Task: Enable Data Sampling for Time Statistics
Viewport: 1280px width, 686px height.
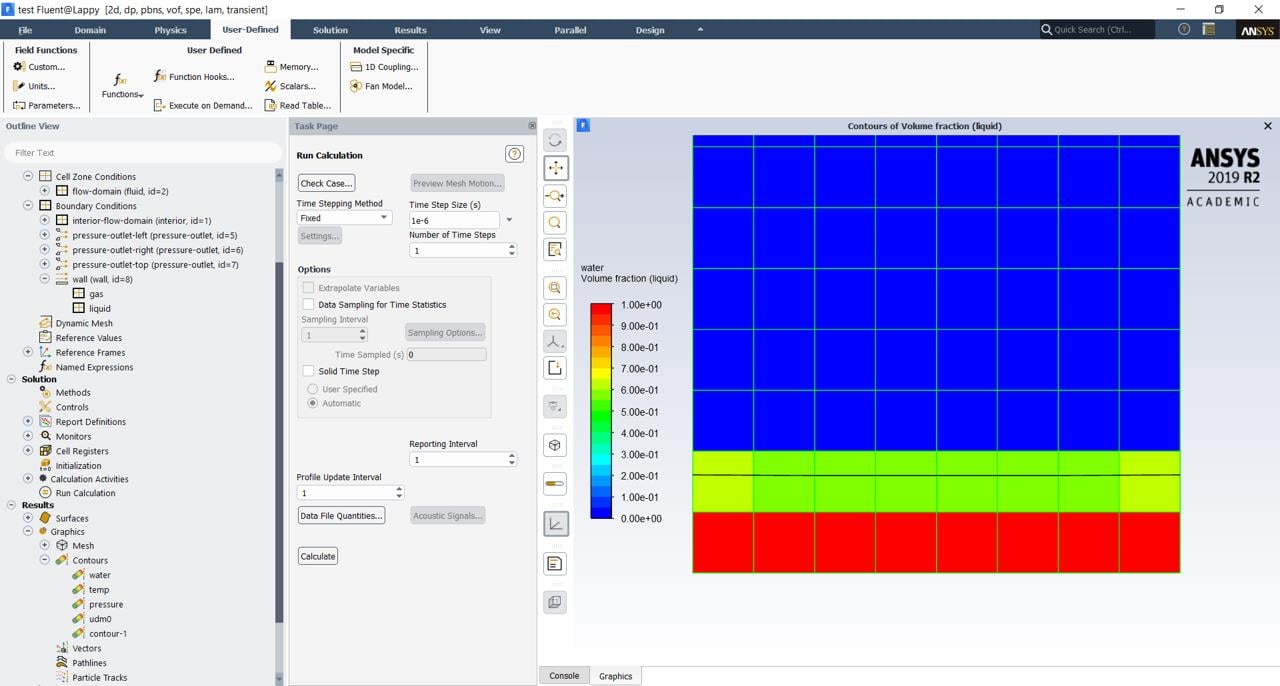Action: [x=309, y=305]
